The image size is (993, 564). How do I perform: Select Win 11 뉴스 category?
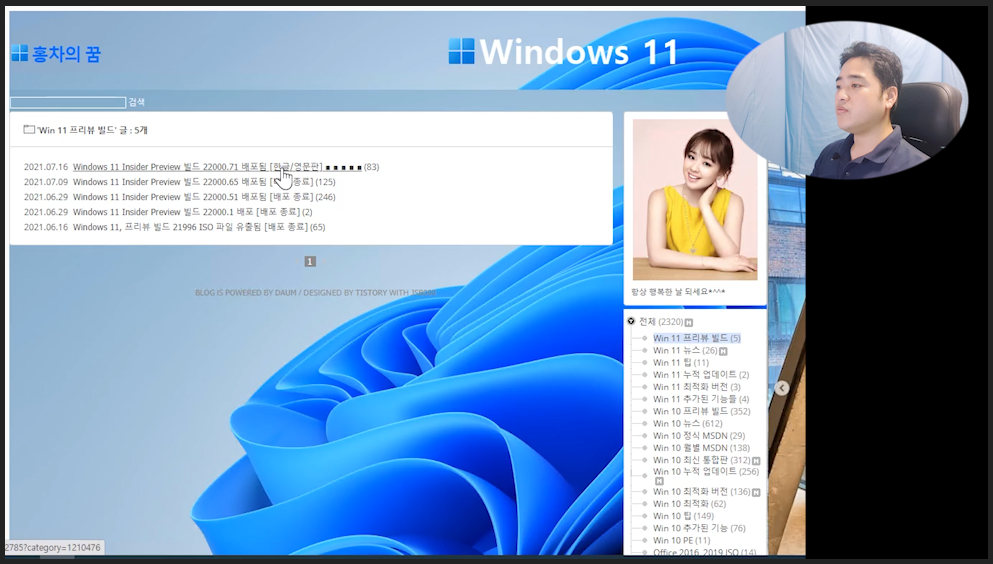pyautogui.click(x=685, y=350)
